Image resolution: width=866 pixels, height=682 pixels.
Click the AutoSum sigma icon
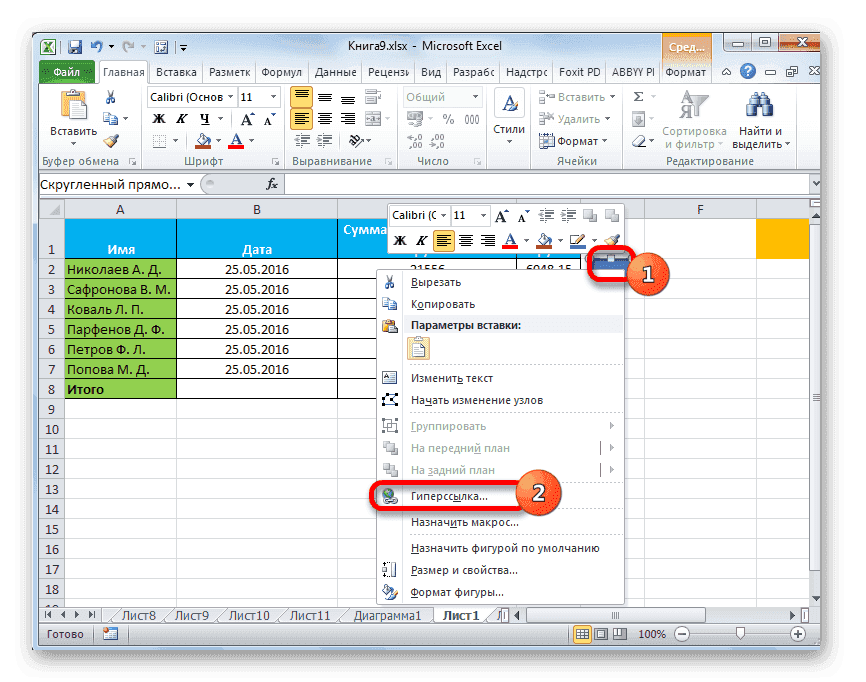639,95
